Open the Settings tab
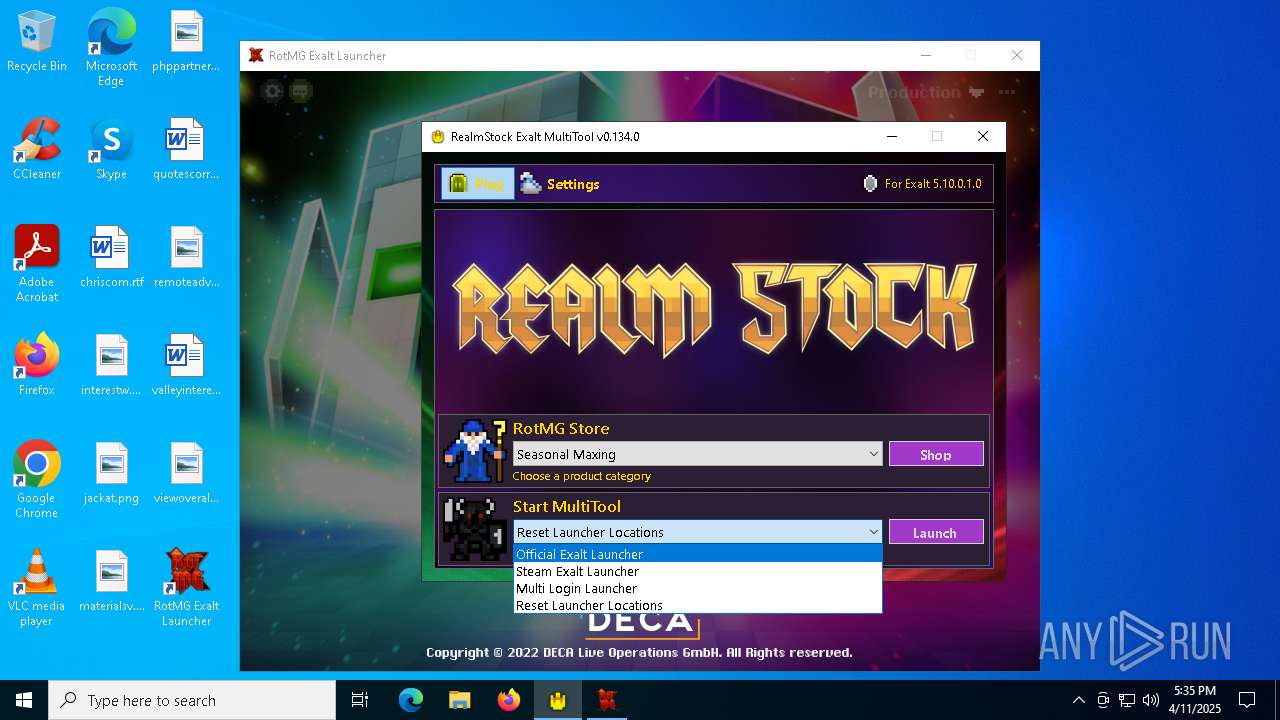This screenshot has width=1280, height=720. (560, 184)
